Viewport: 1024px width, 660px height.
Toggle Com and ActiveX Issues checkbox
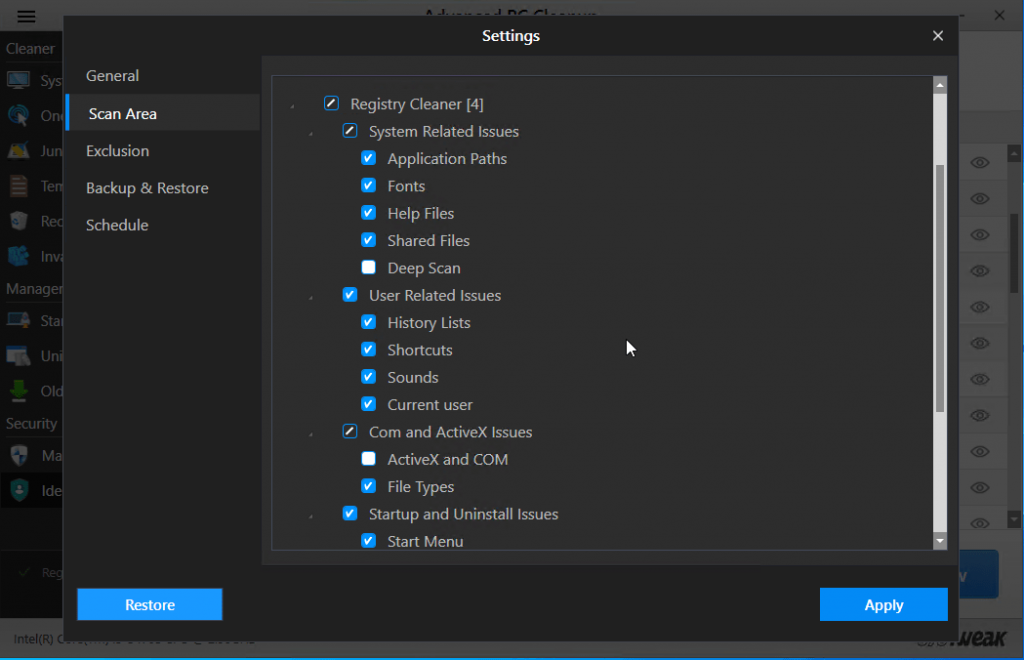(350, 432)
